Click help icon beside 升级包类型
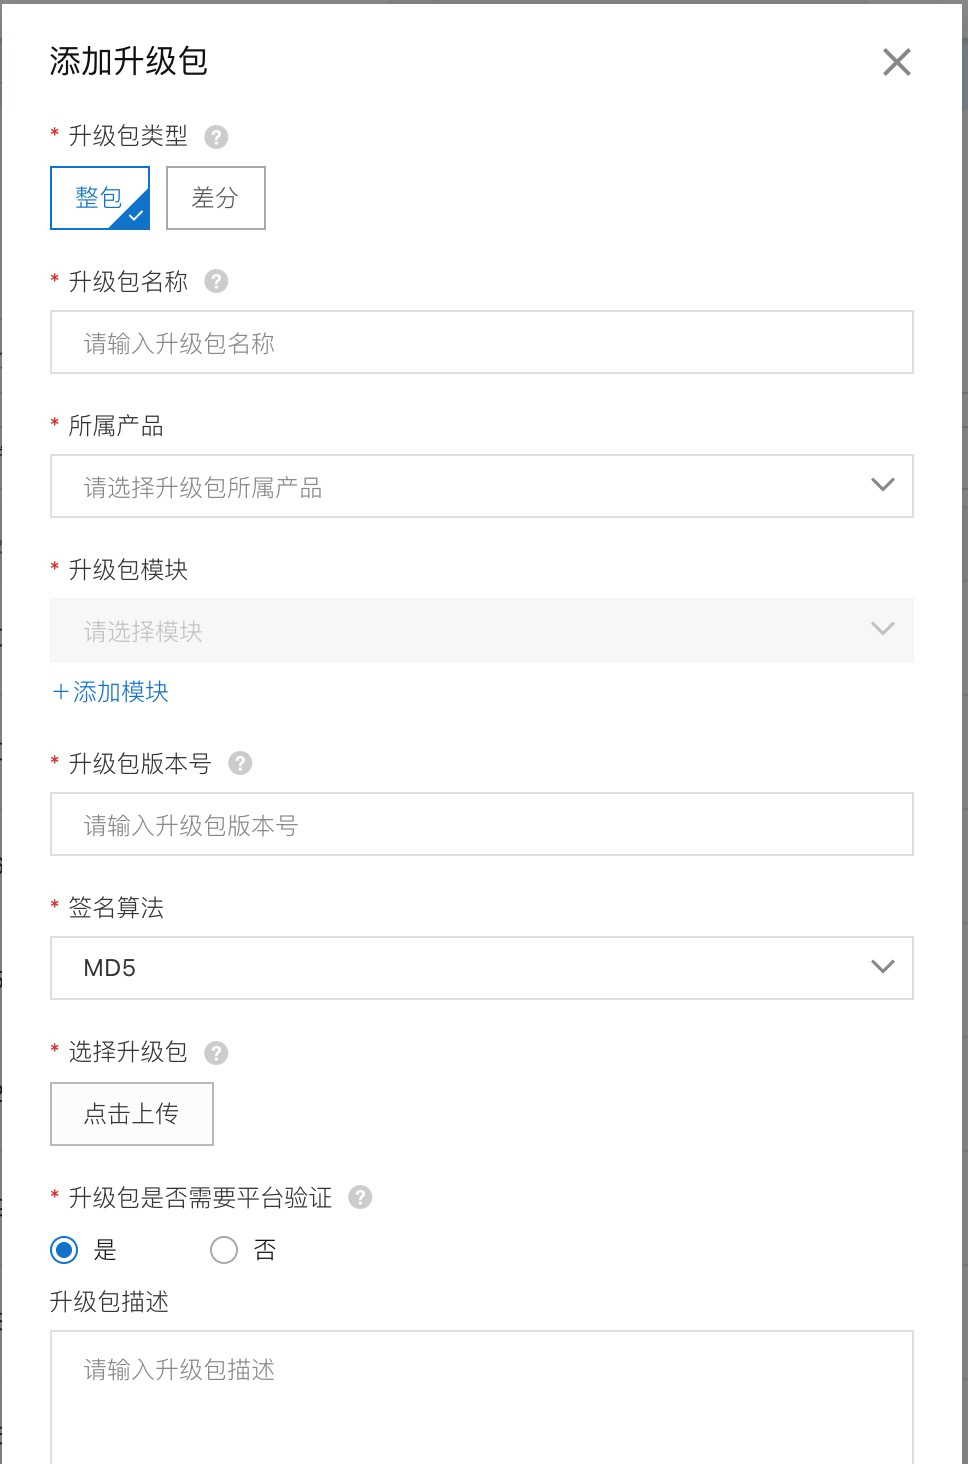 click(x=216, y=137)
